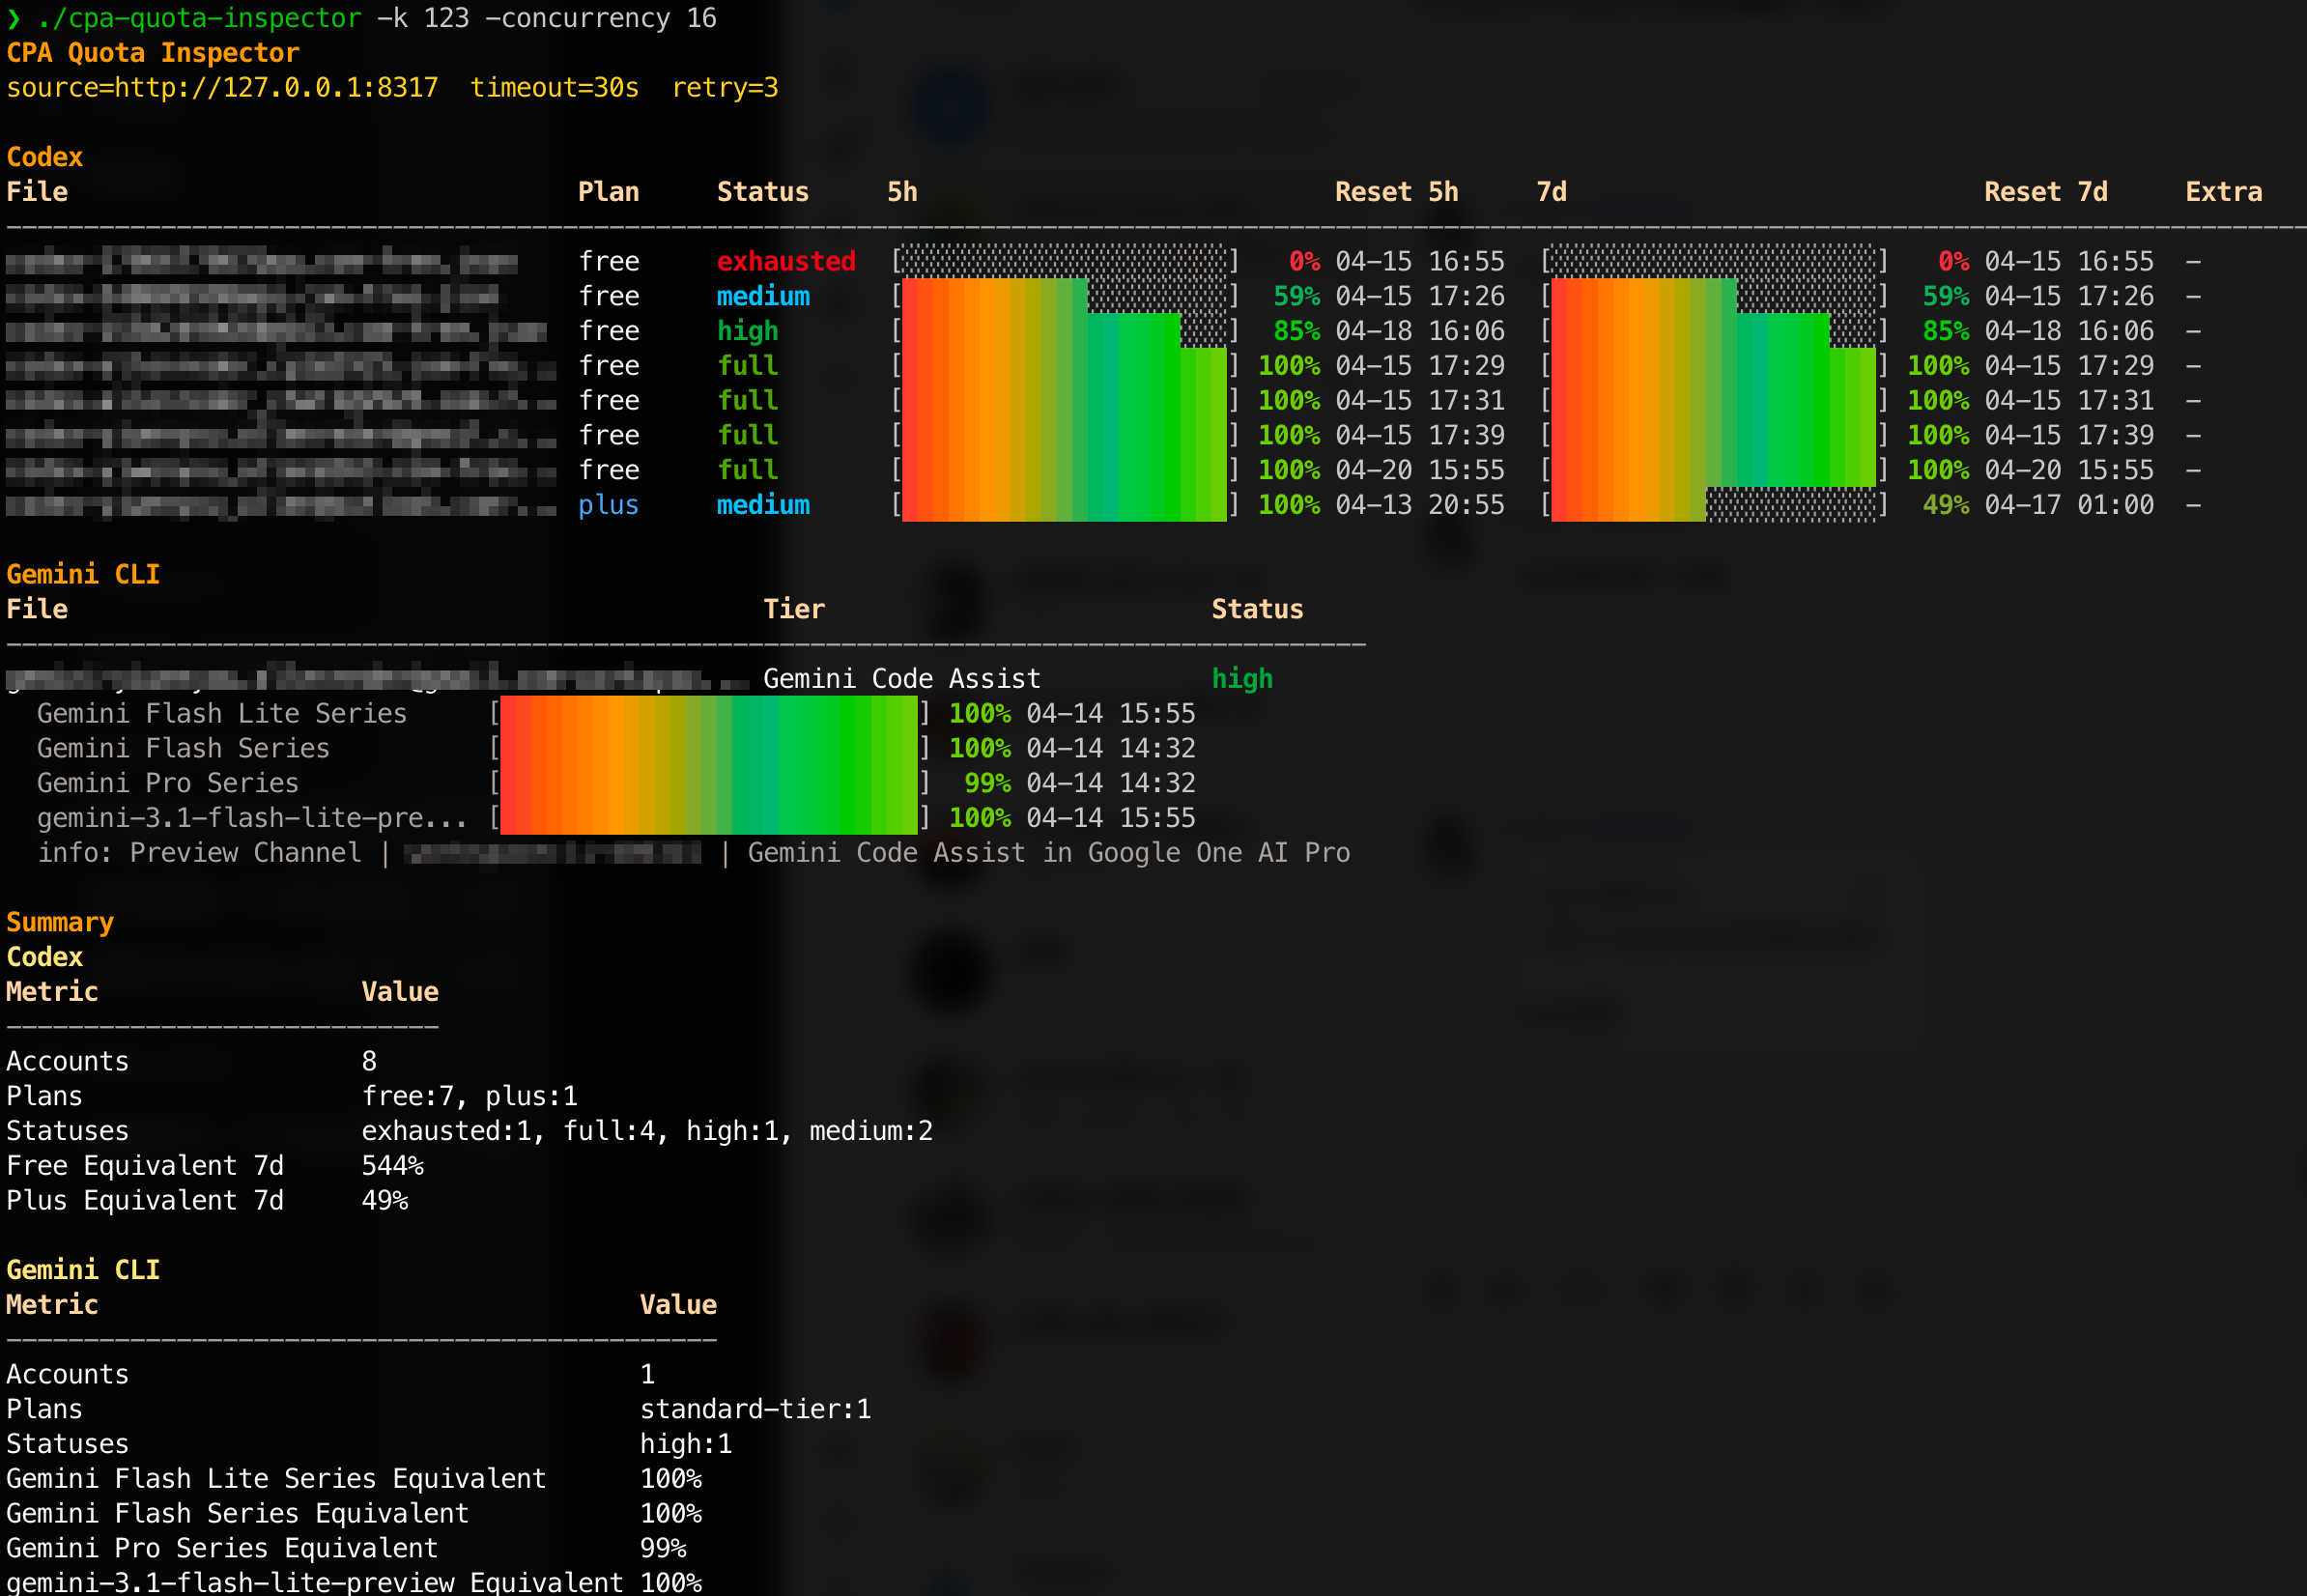
Task: Click the Summary heading
Action: coord(60,922)
